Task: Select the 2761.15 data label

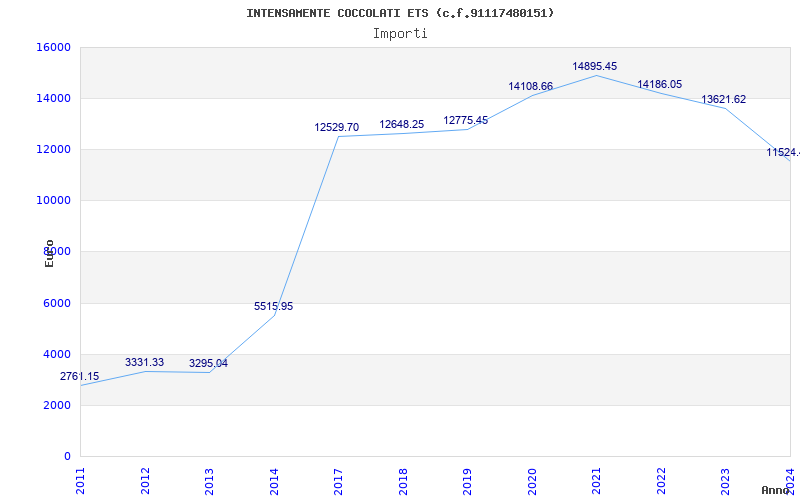Action: [x=80, y=377]
